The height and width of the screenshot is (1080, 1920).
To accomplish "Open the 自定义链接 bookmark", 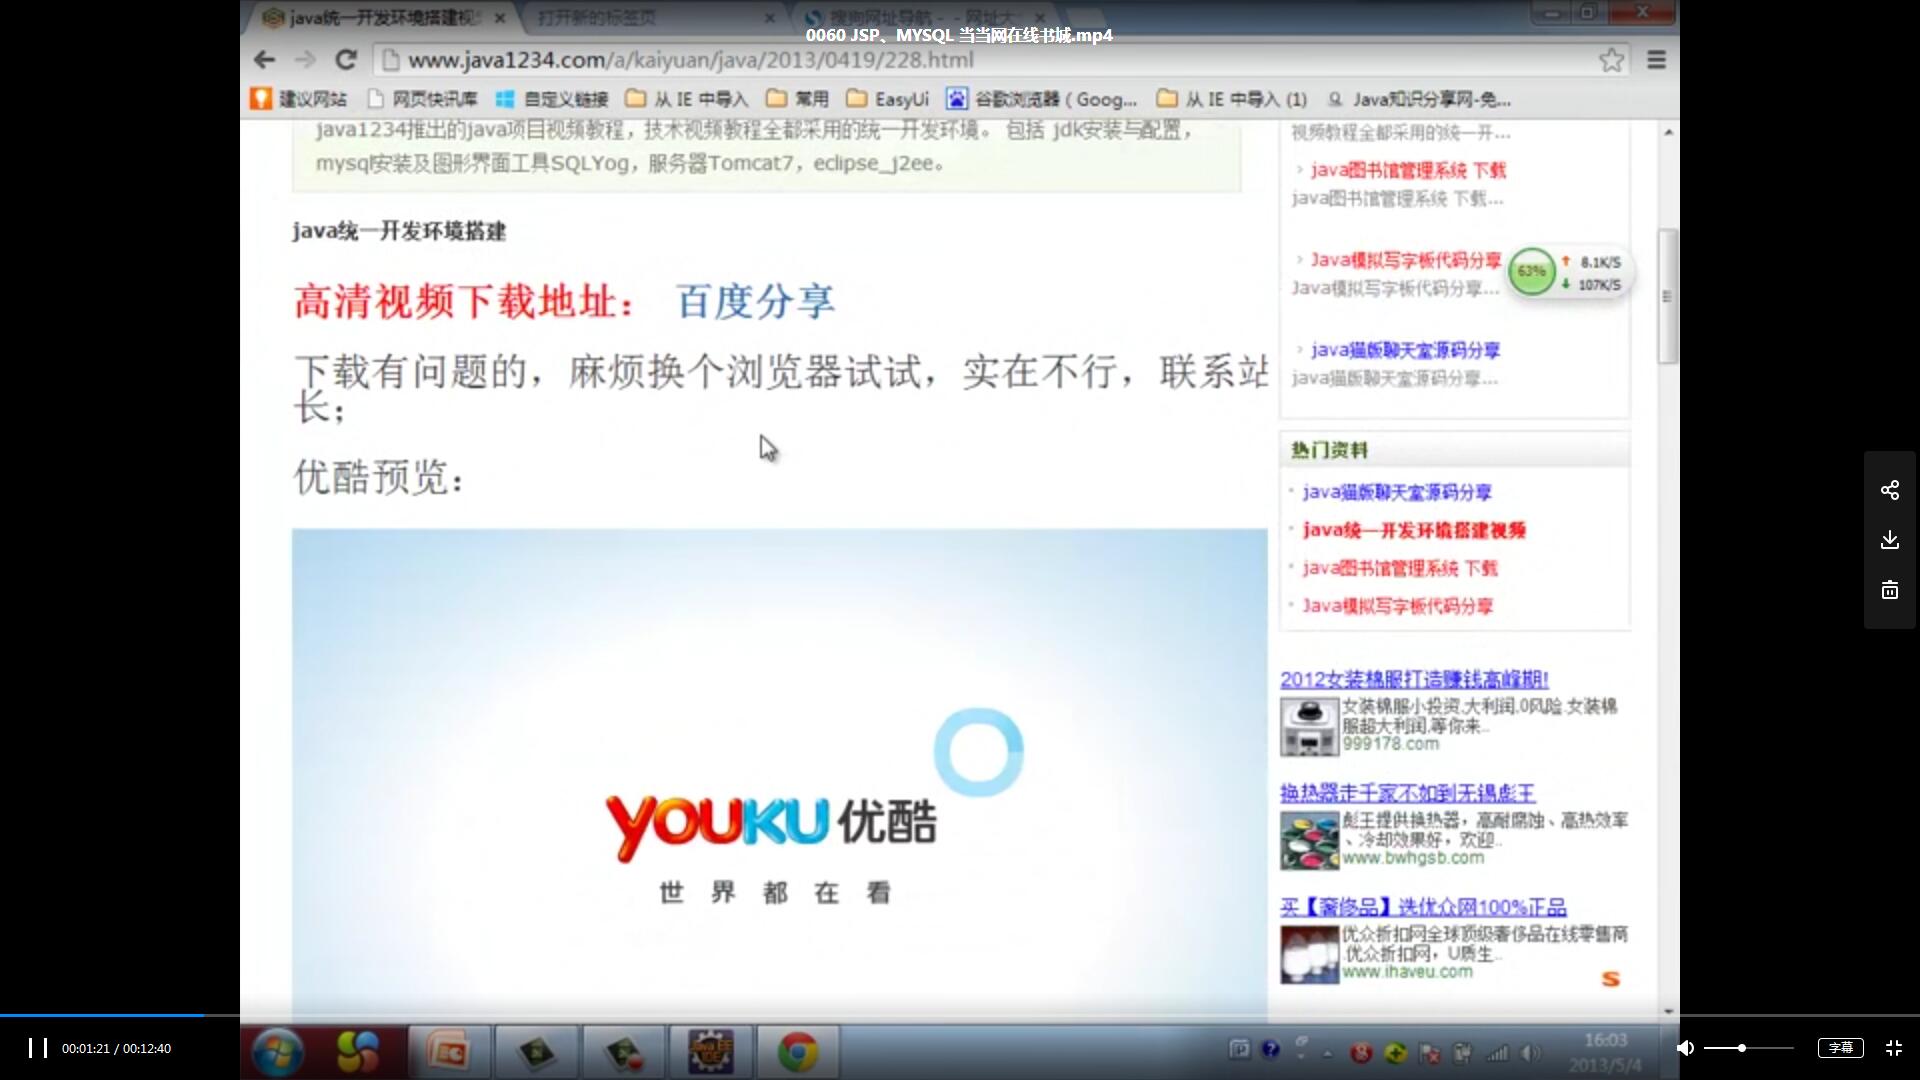I will click(x=552, y=99).
